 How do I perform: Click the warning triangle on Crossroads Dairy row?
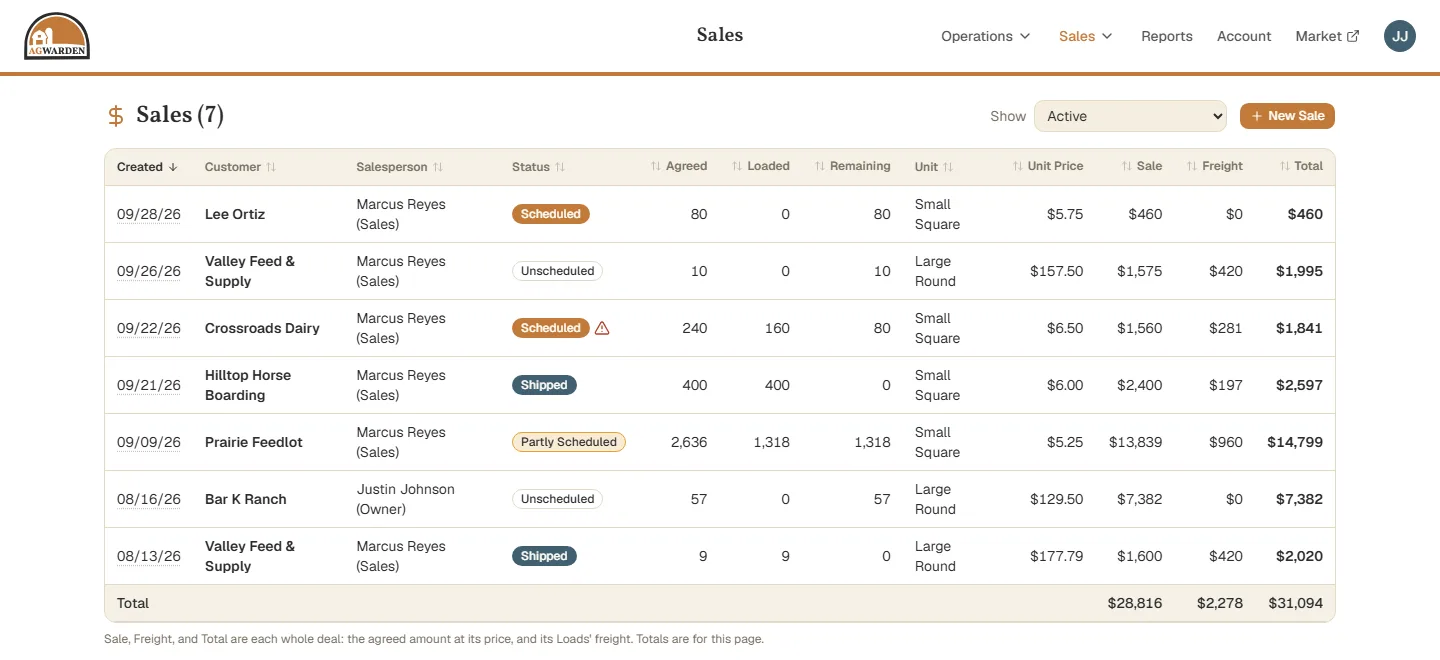(602, 328)
